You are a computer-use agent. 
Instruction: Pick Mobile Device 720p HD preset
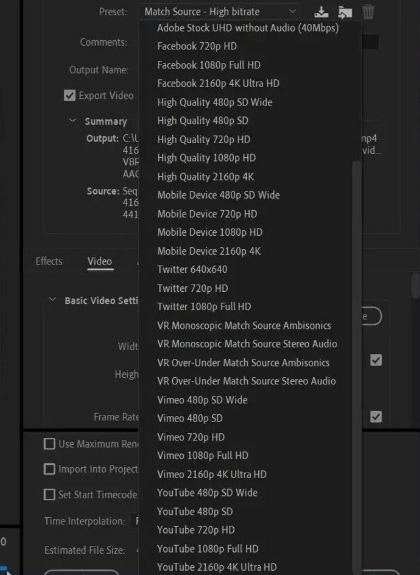tap(207, 214)
